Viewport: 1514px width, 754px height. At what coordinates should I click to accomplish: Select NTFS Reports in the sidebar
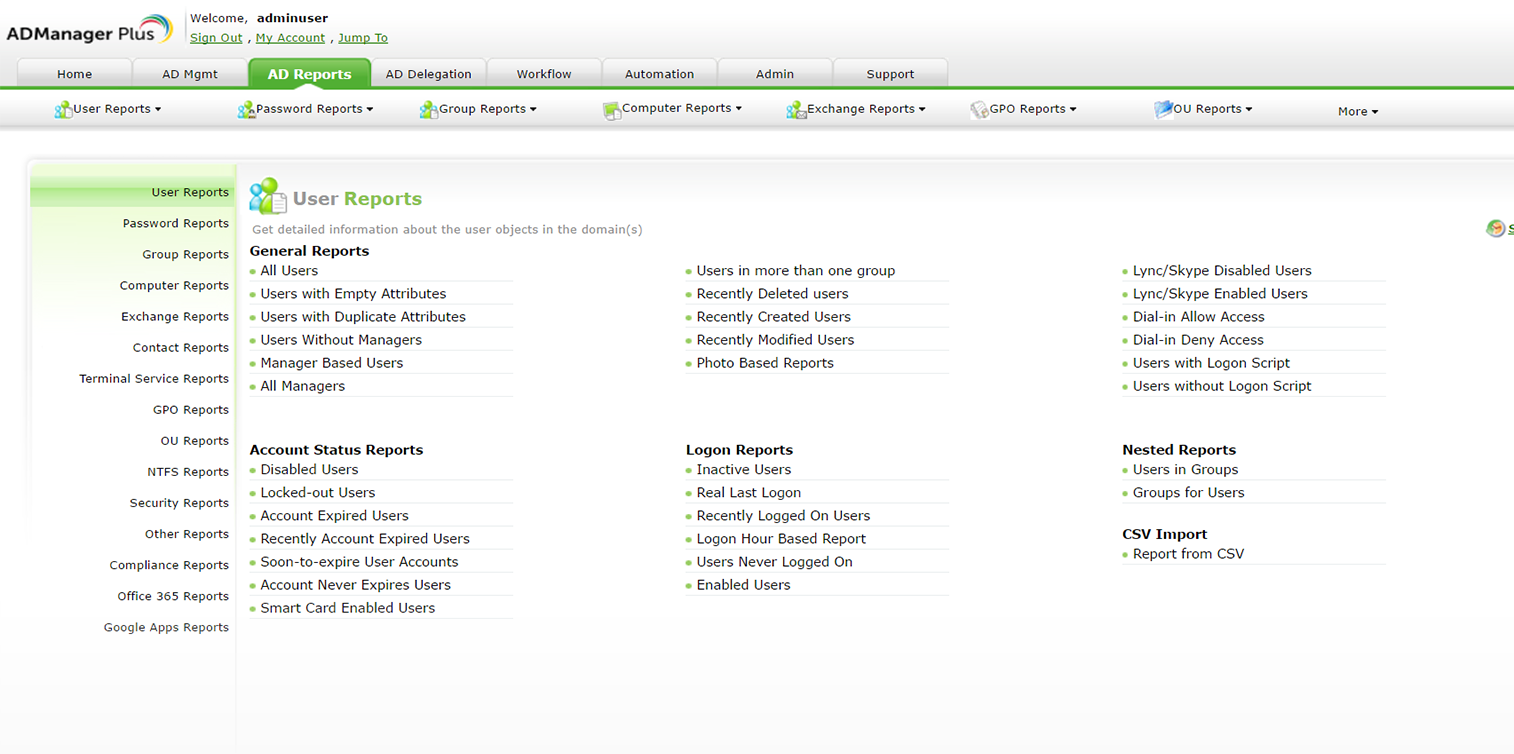188,472
